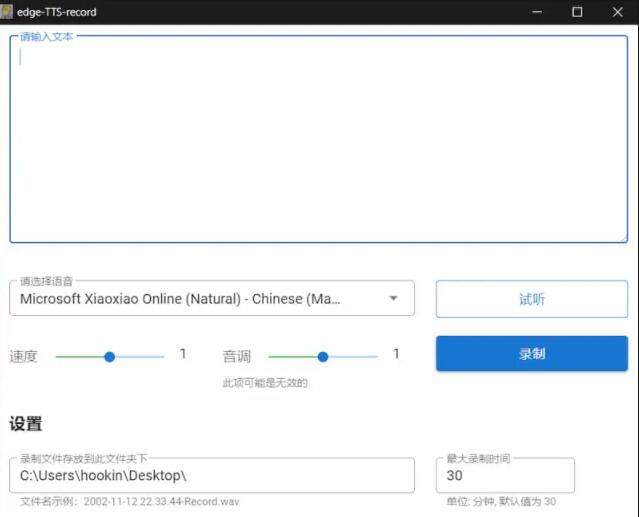
Task: Click the 此项可能是无效的 note under pitch
Action: click(265, 383)
